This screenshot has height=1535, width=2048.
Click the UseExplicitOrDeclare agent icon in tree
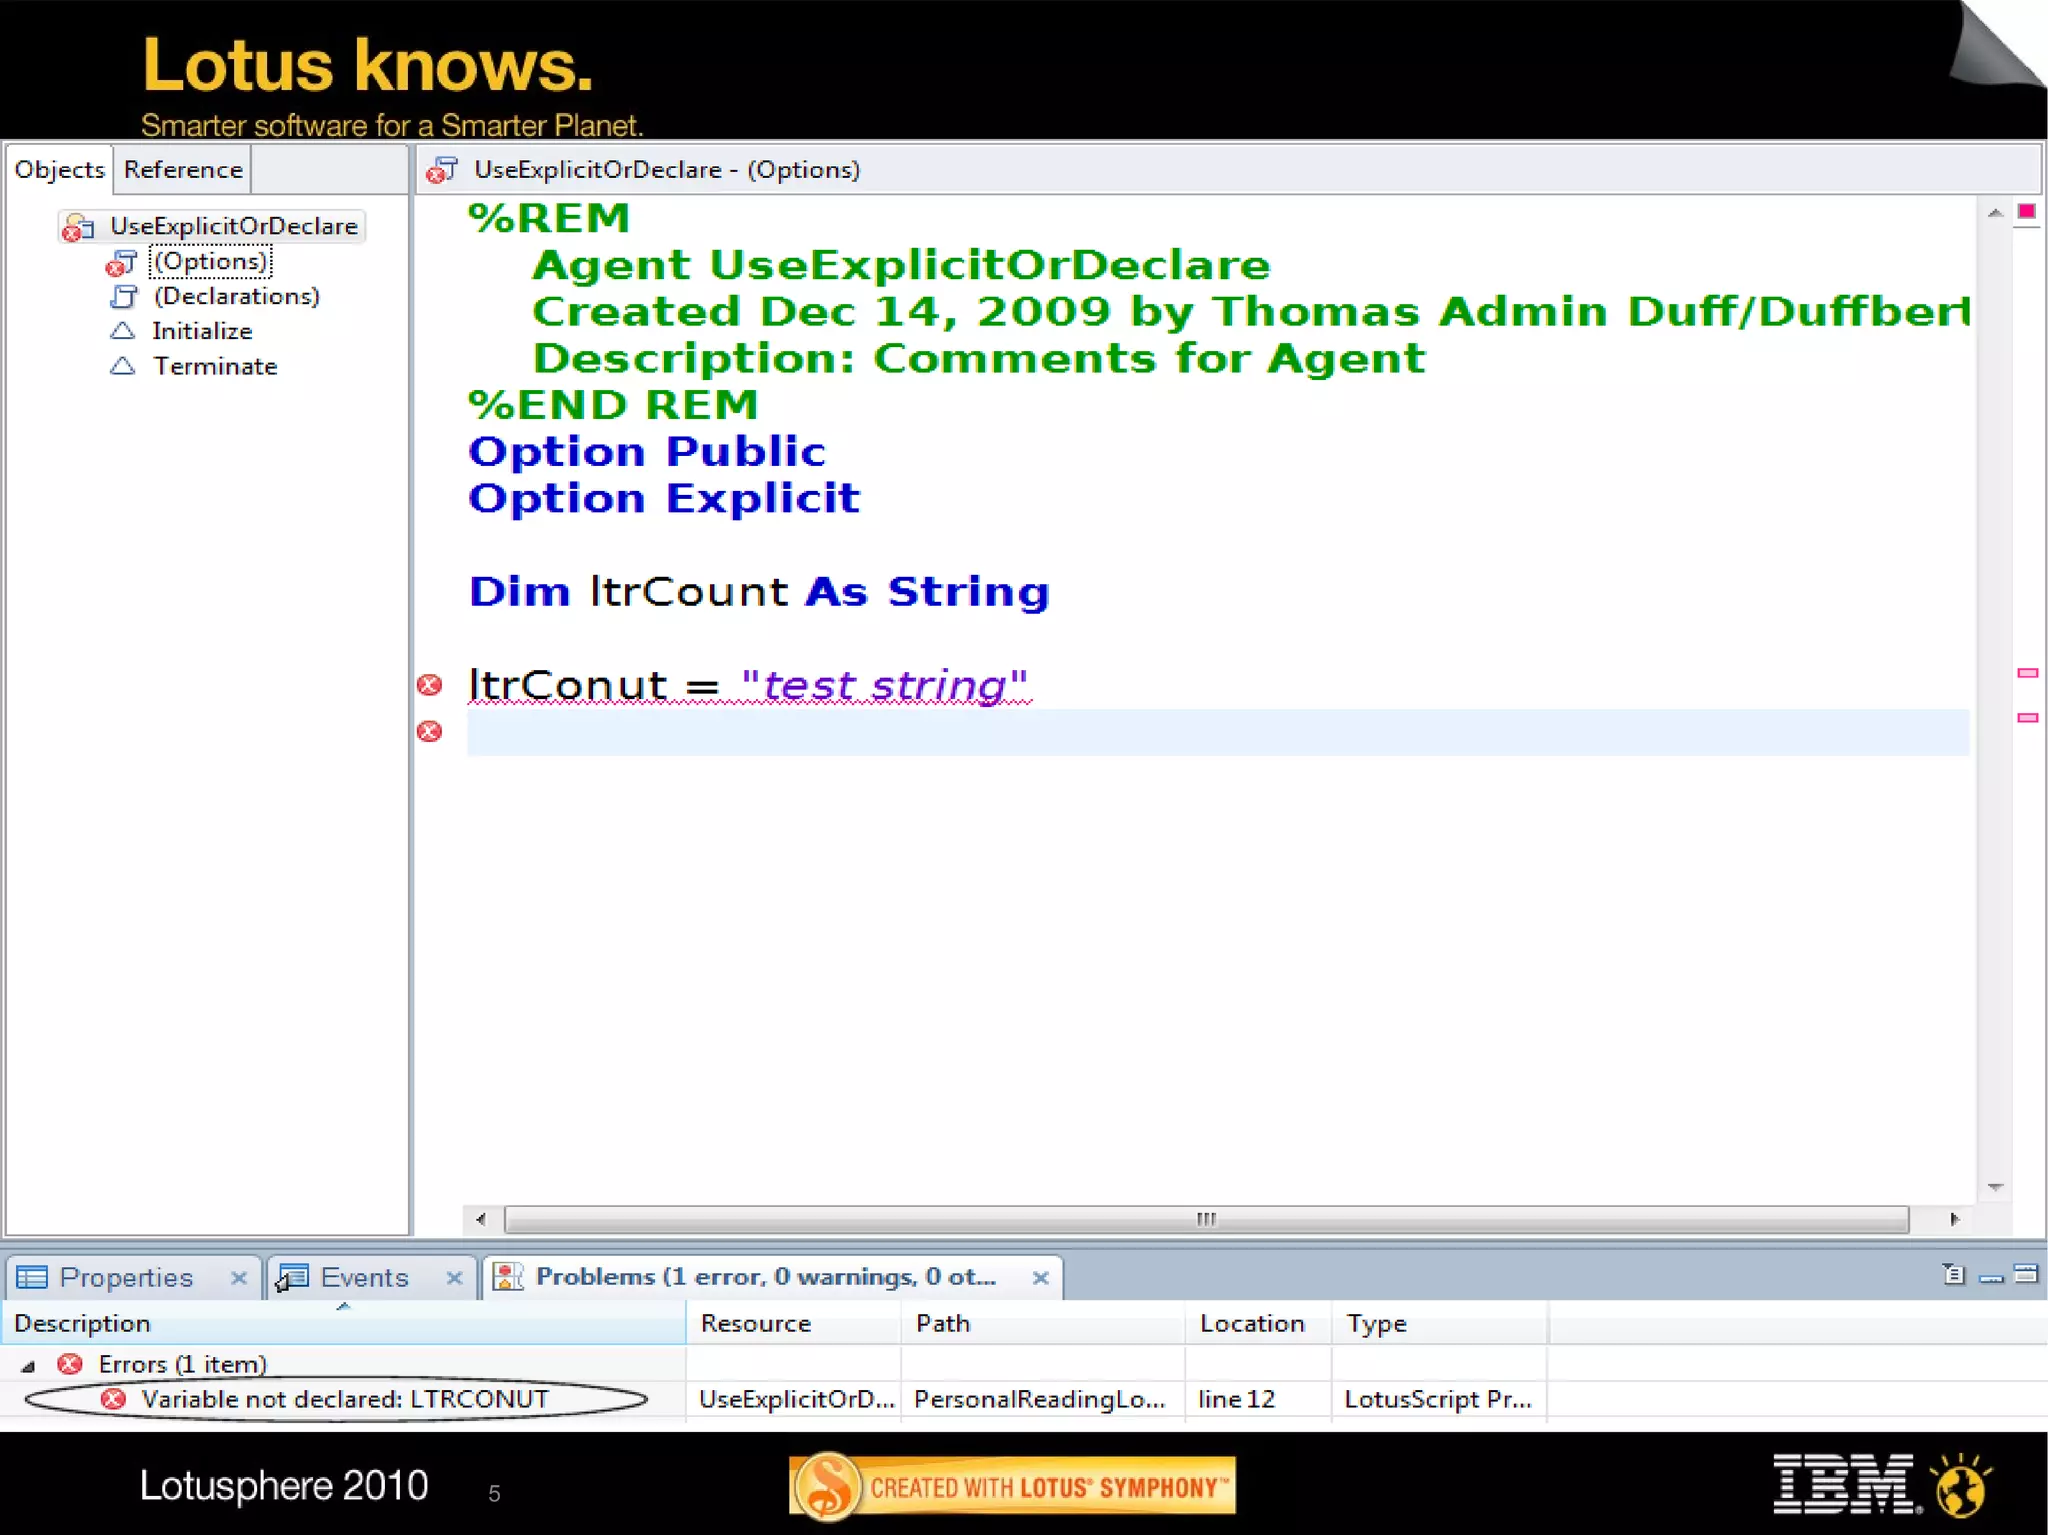[x=78, y=227]
